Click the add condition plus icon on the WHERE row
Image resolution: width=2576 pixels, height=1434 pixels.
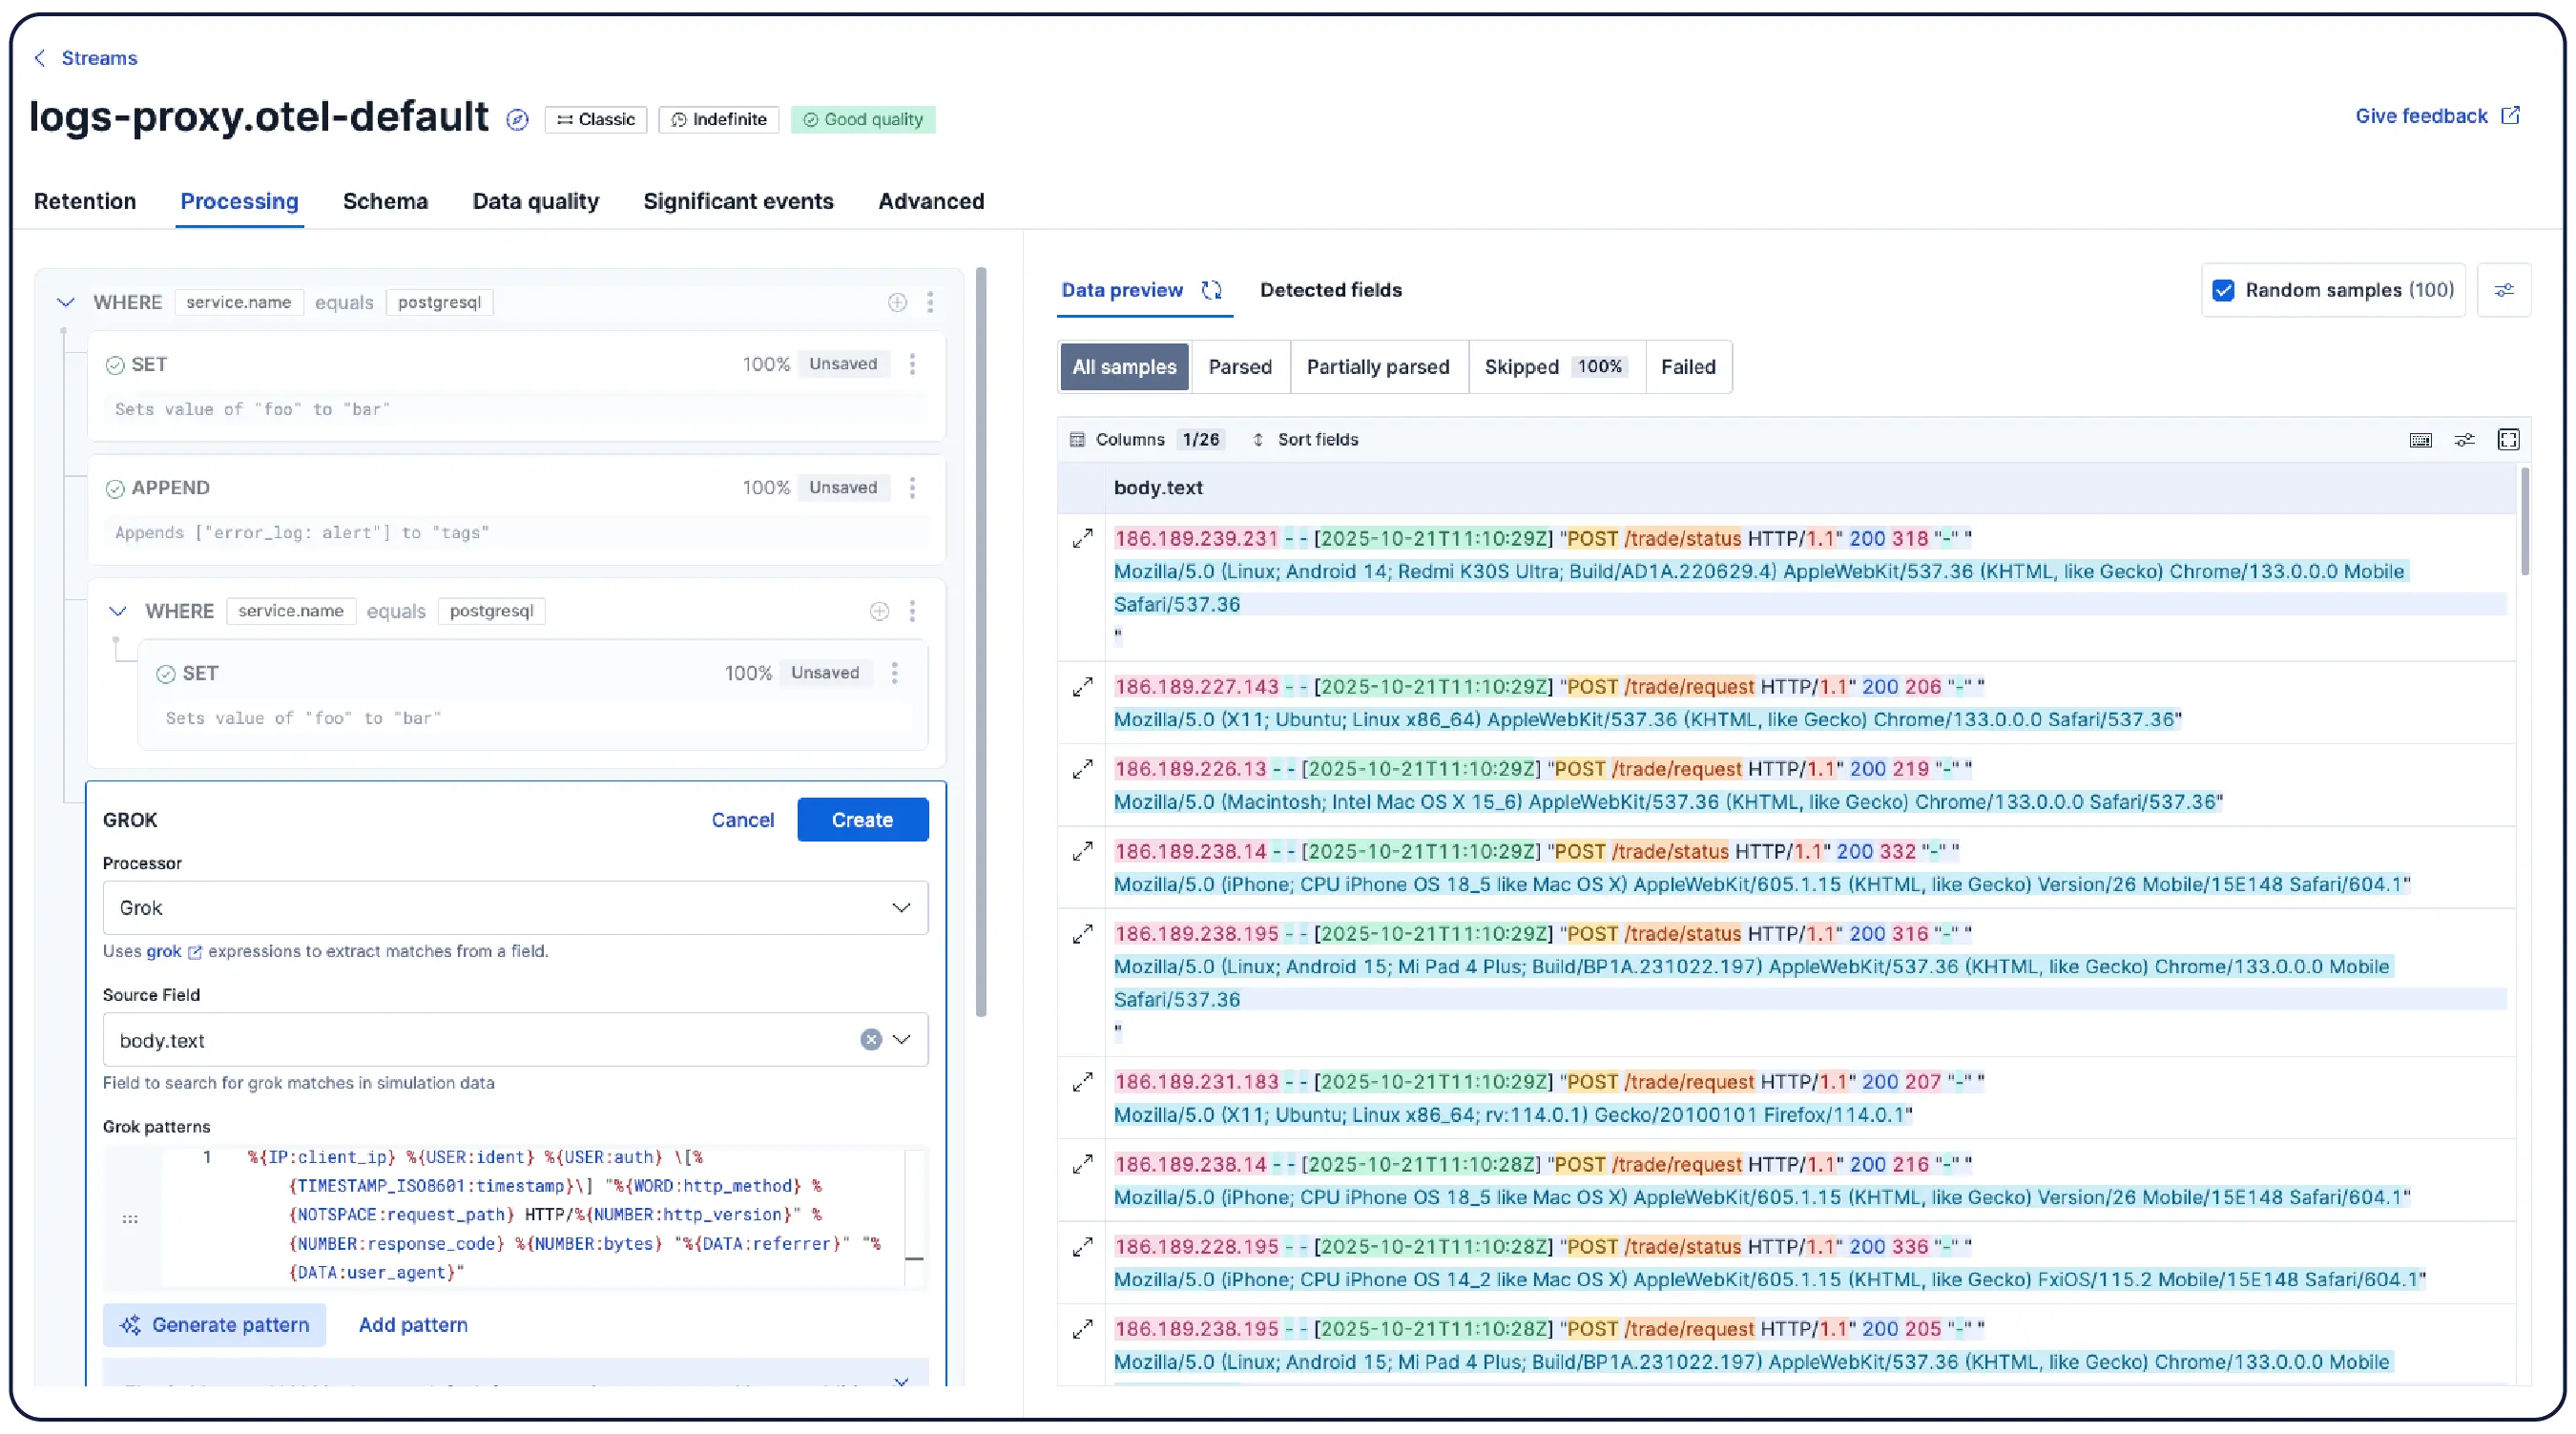(897, 302)
